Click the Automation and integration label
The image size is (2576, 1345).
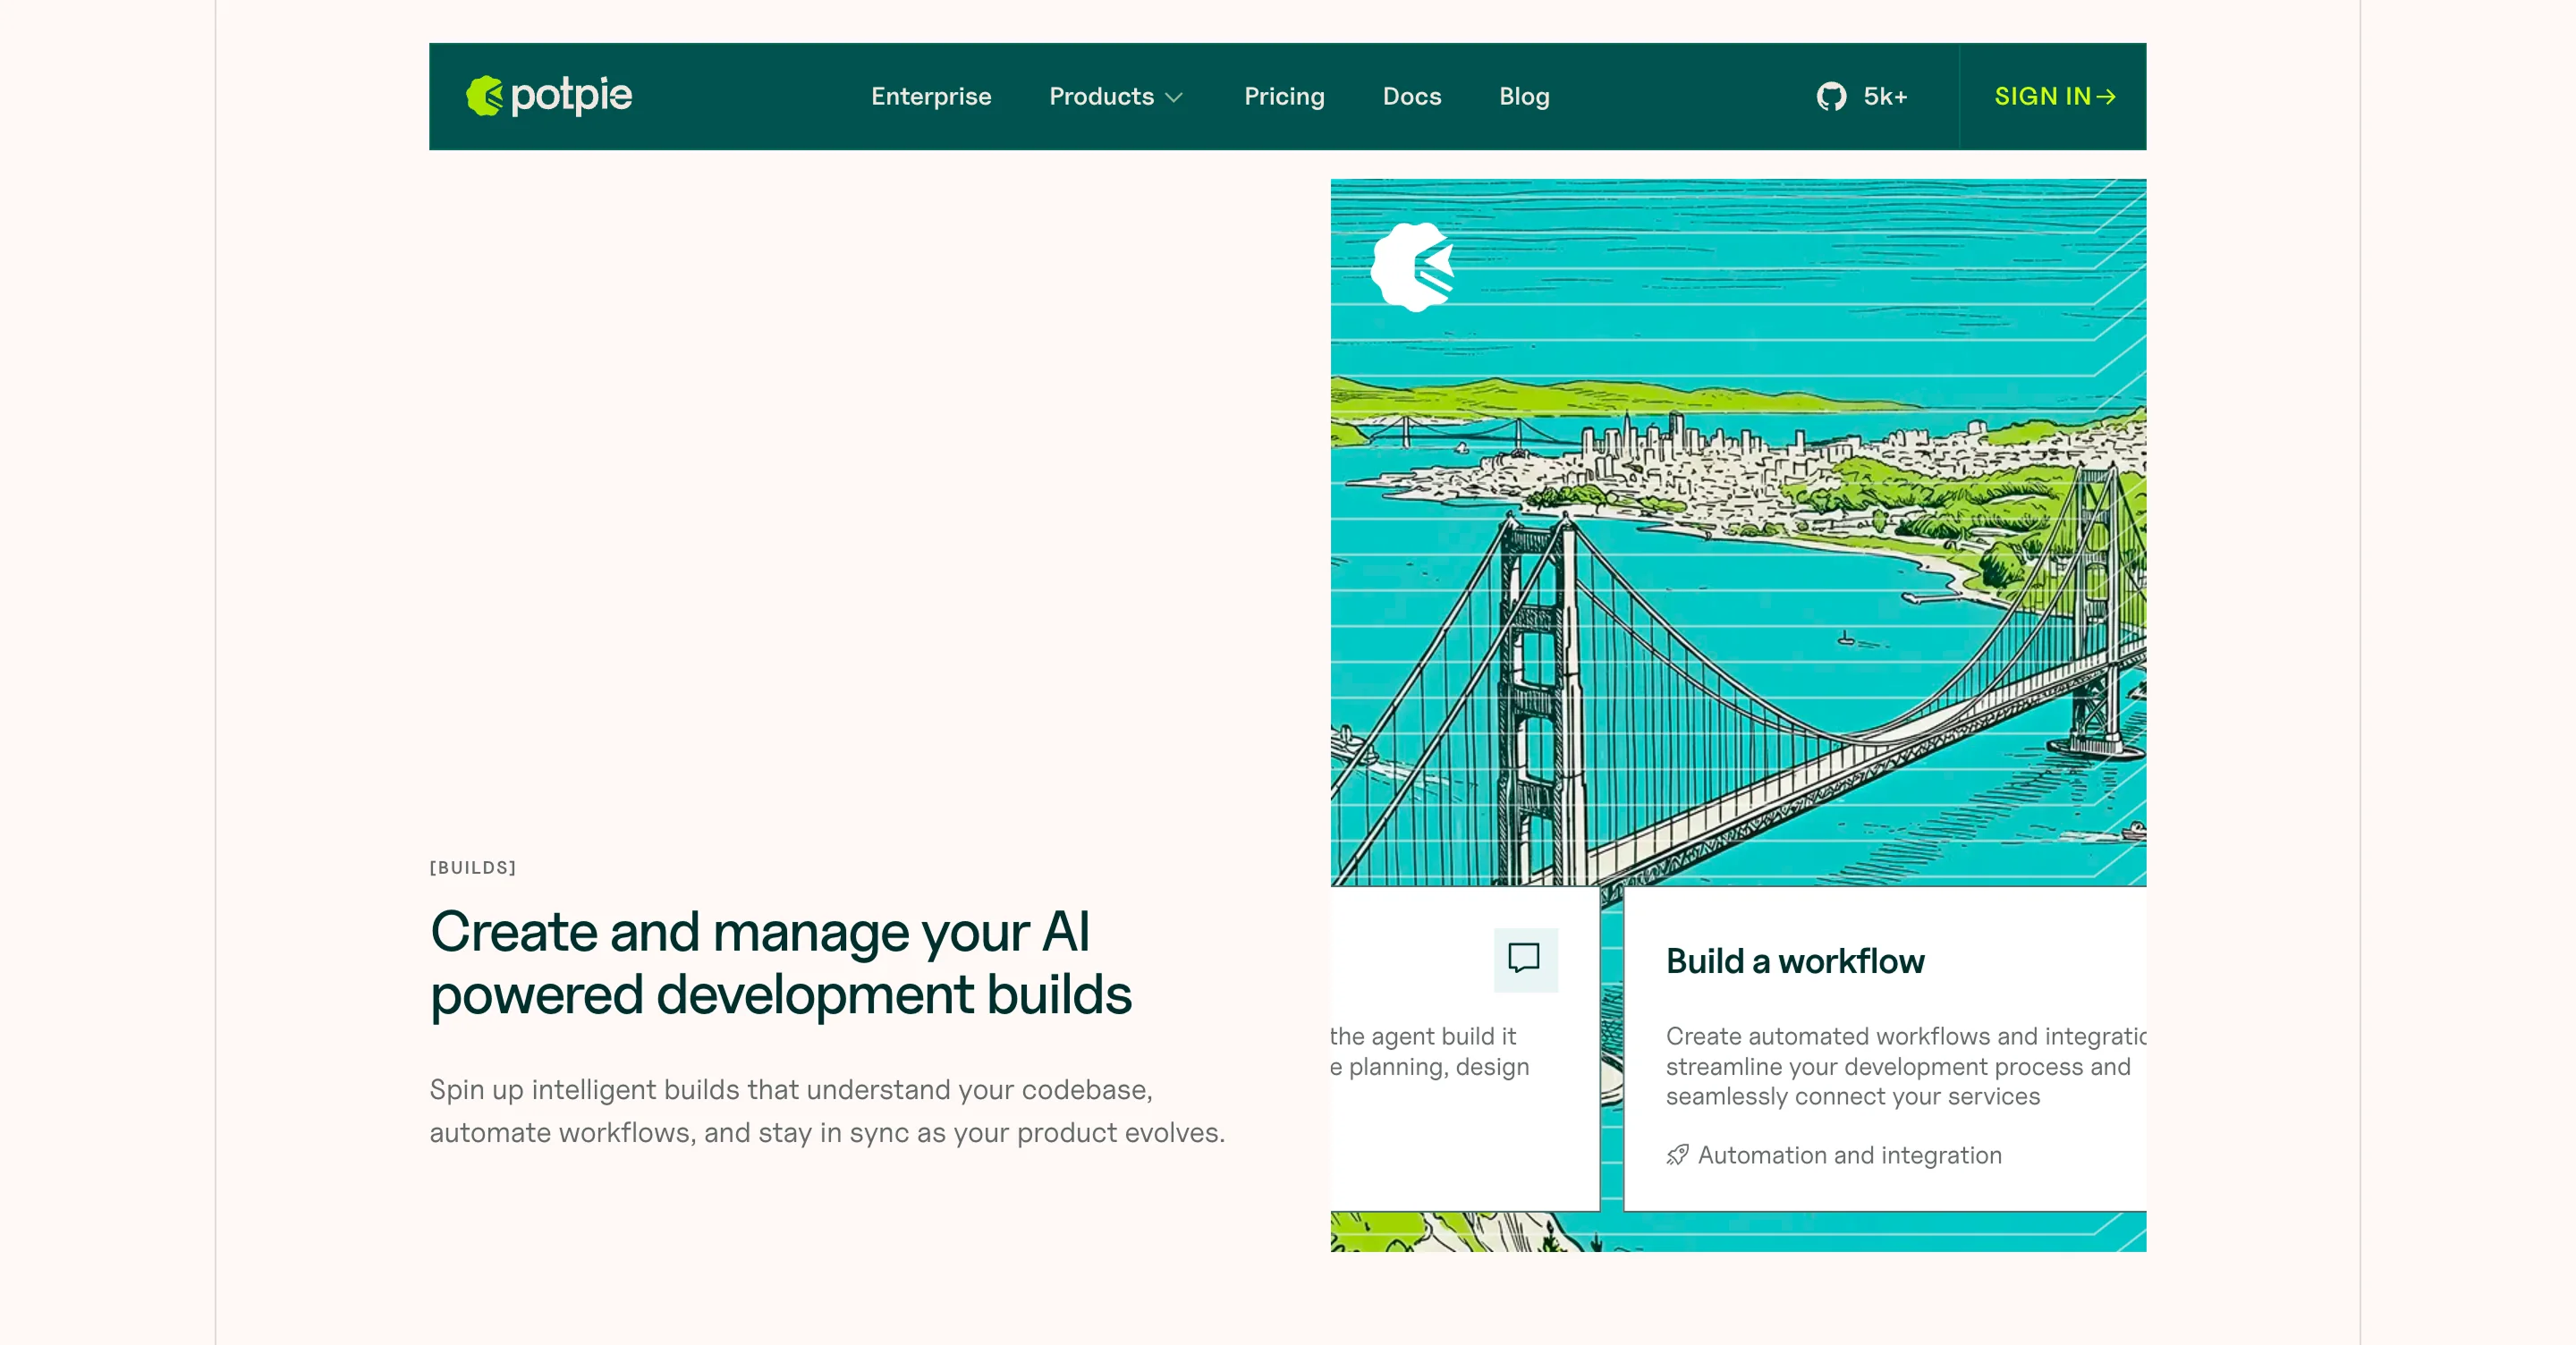tap(1849, 1155)
